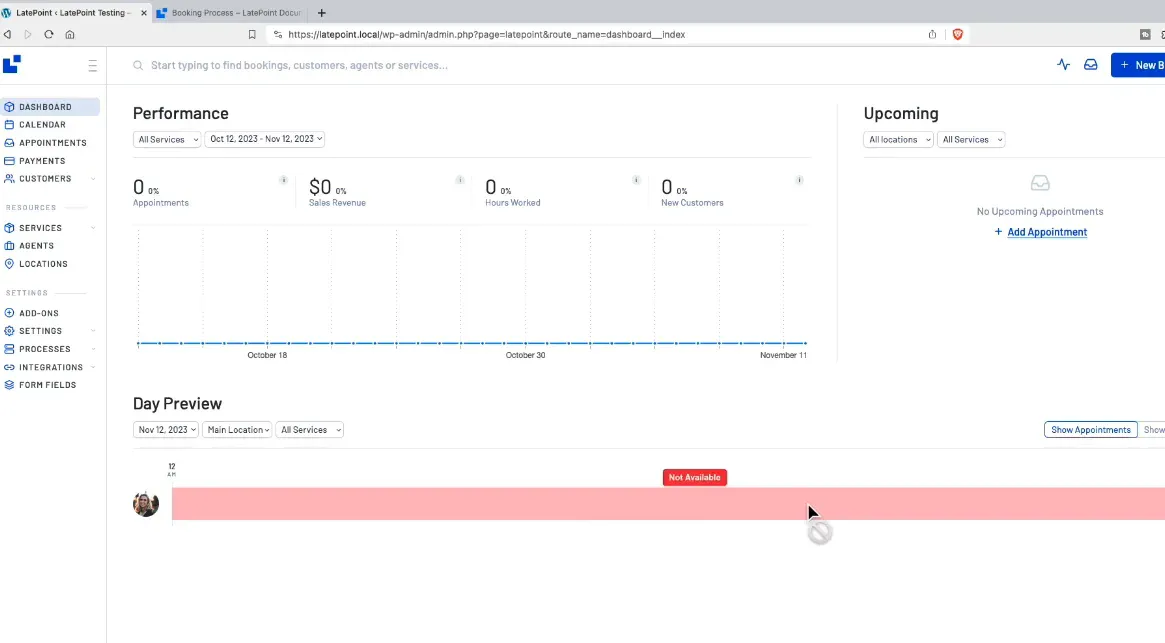Reload the page with browser refresh icon

[x=48, y=34]
